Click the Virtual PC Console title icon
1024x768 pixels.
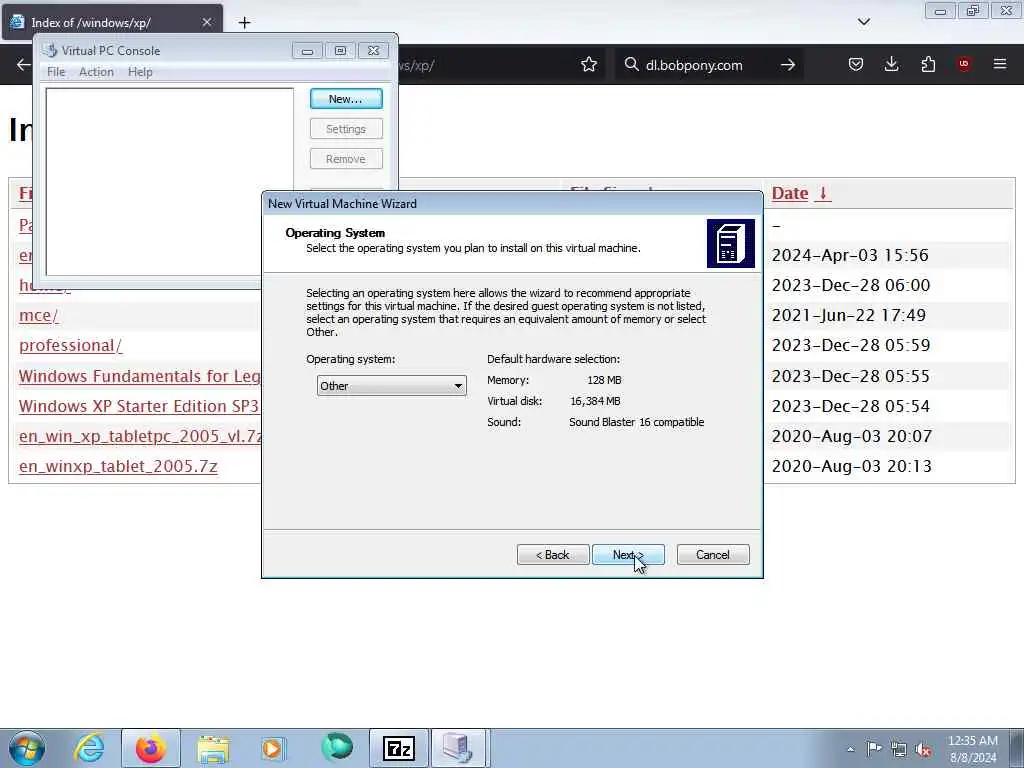[x=50, y=50]
